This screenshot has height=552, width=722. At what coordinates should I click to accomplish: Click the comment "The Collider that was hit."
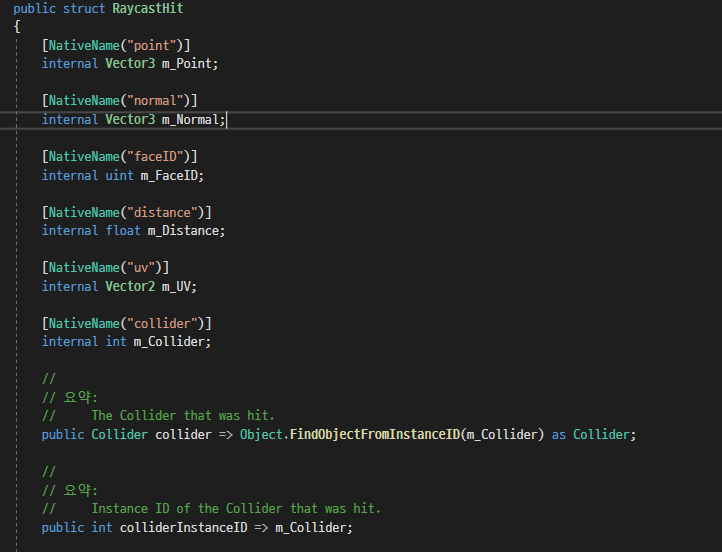(183, 416)
